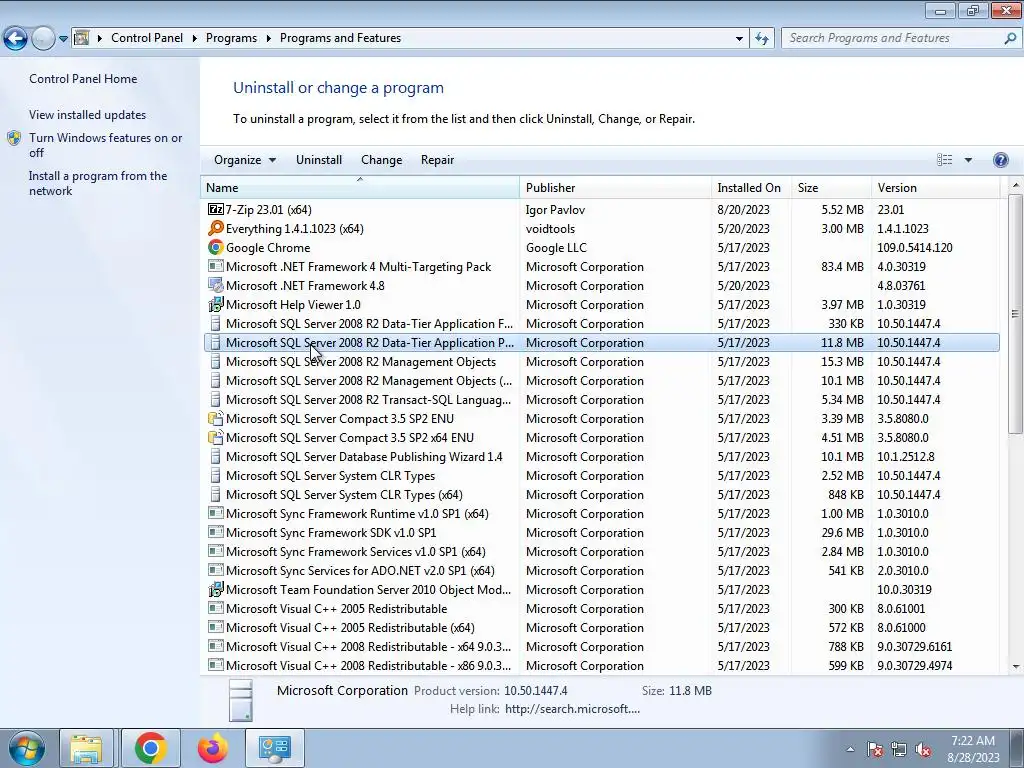Click the Programs breadcrumb
Image resolution: width=1024 pixels, height=768 pixels.
[x=231, y=39]
